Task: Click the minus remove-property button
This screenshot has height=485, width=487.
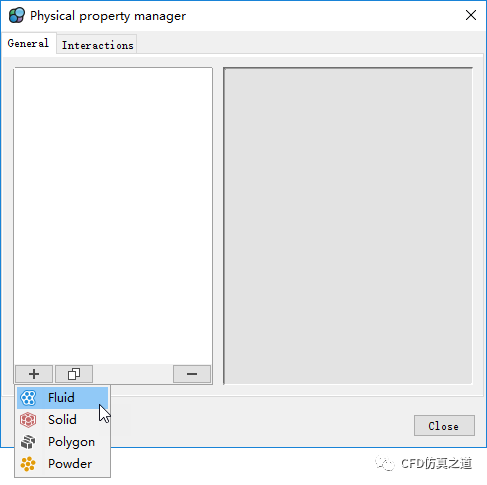Action: [x=192, y=374]
